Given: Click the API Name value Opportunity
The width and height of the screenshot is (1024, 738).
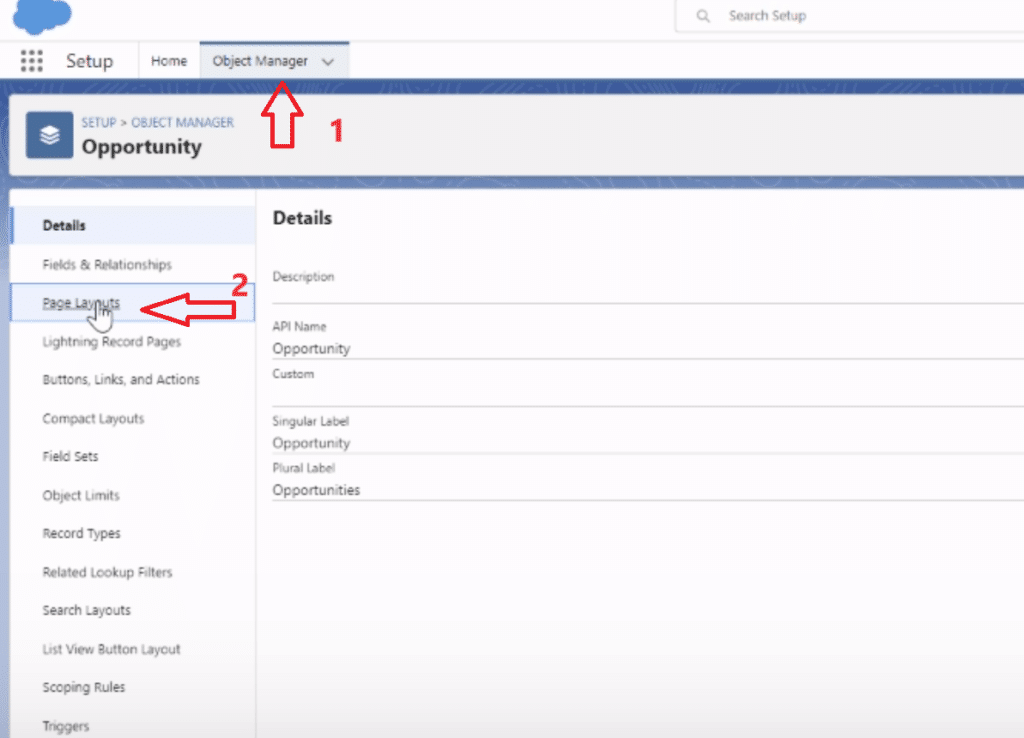Looking at the screenshot, I should pos(312,349).
